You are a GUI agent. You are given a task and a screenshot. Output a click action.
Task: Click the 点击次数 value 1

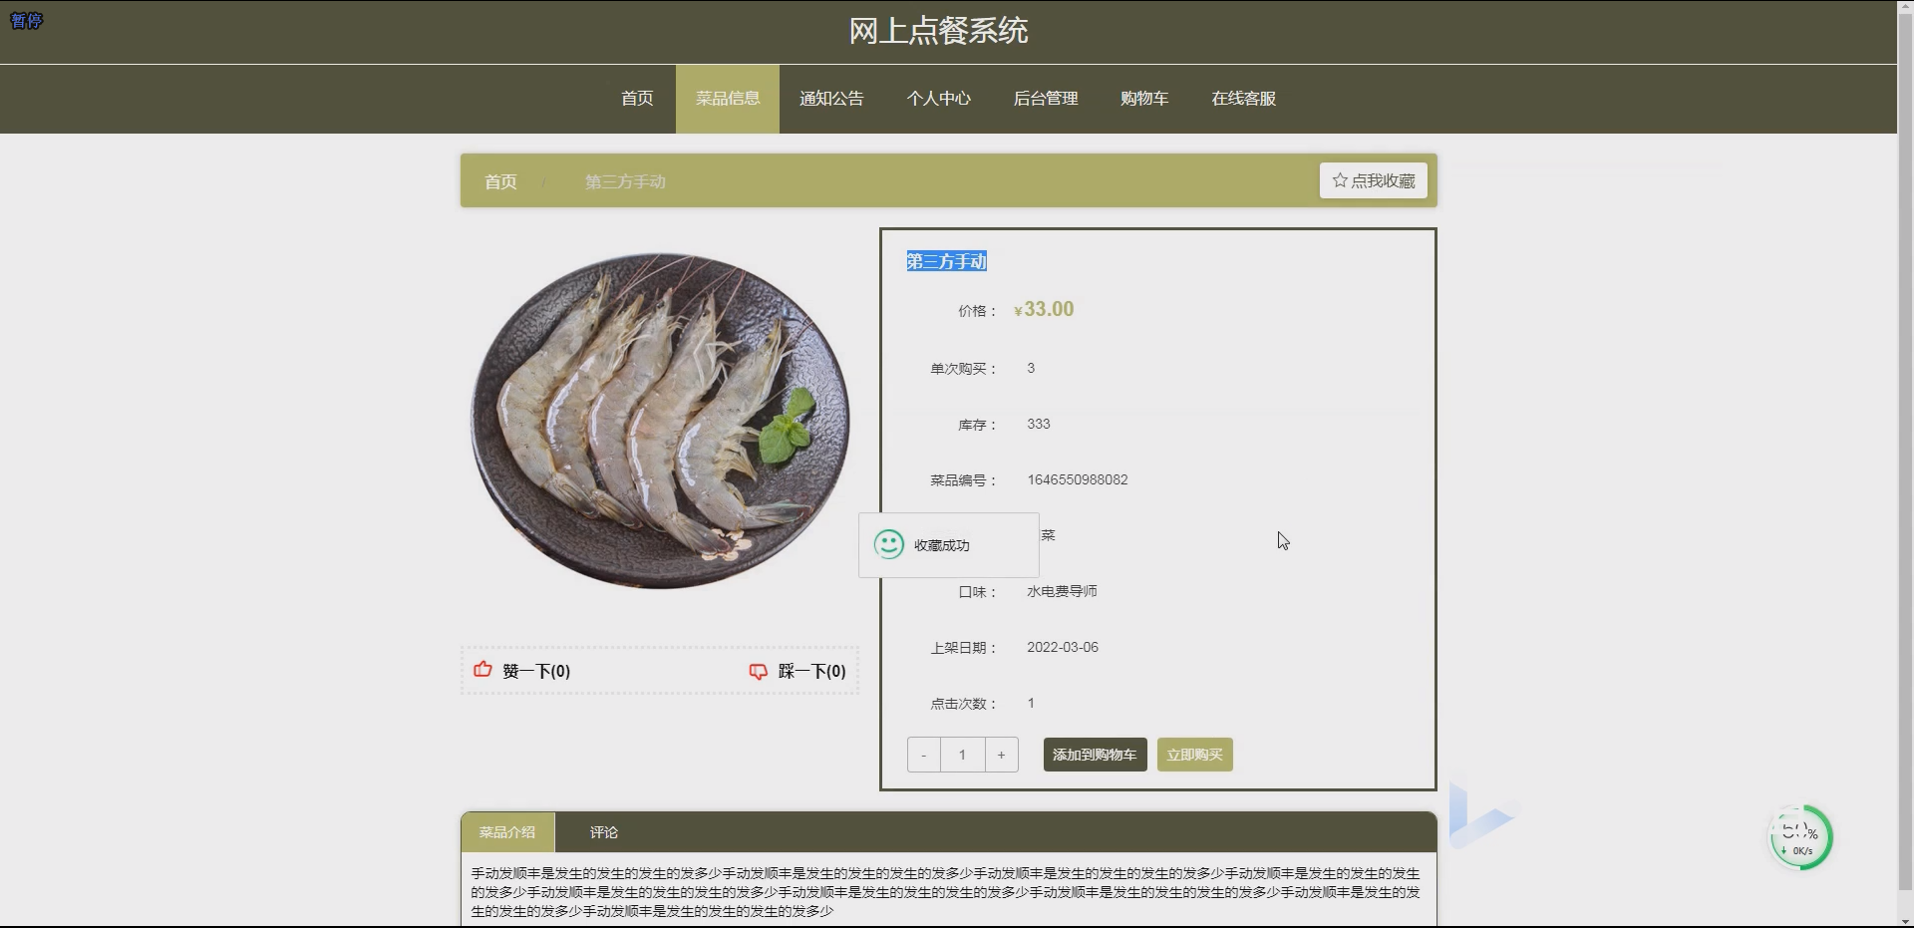1031,703
